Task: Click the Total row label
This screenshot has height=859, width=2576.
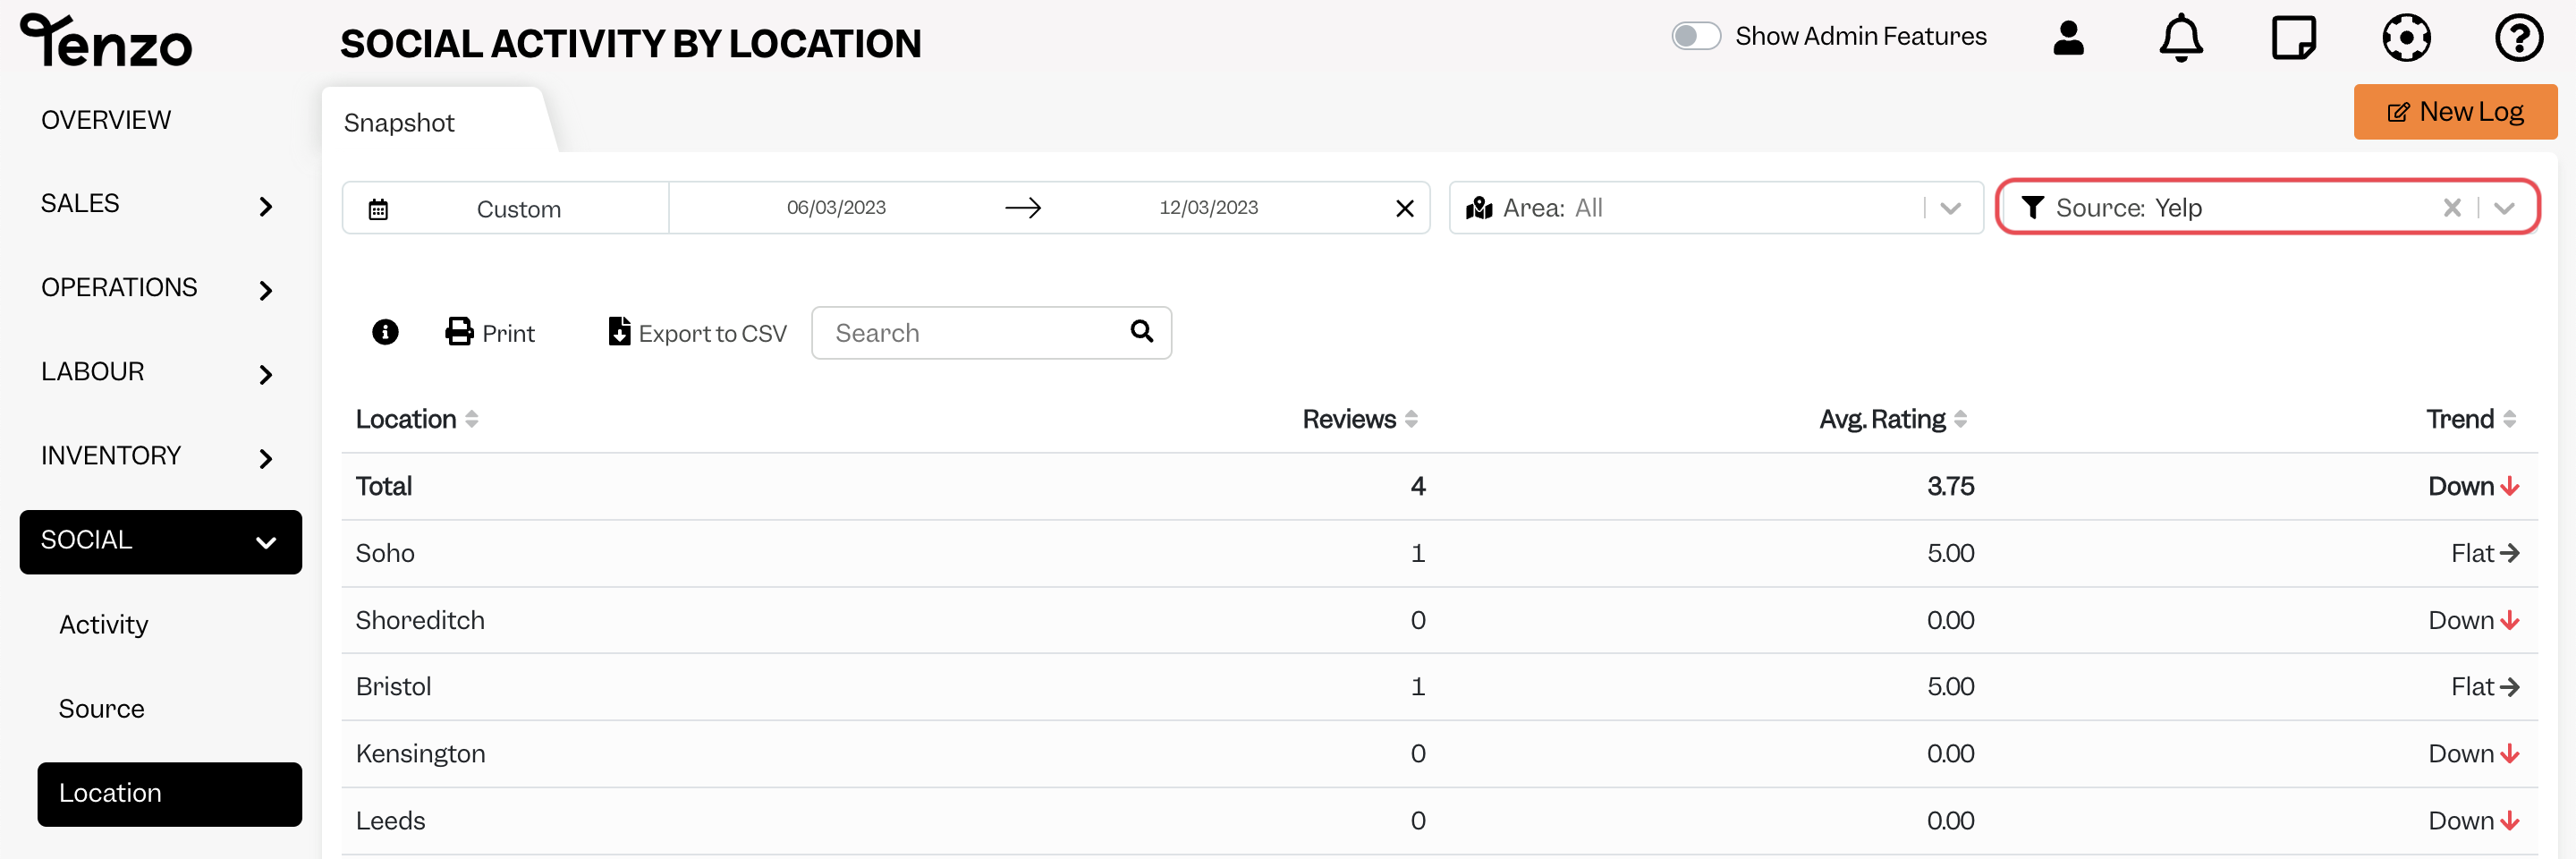Action: tap(384, 487)
